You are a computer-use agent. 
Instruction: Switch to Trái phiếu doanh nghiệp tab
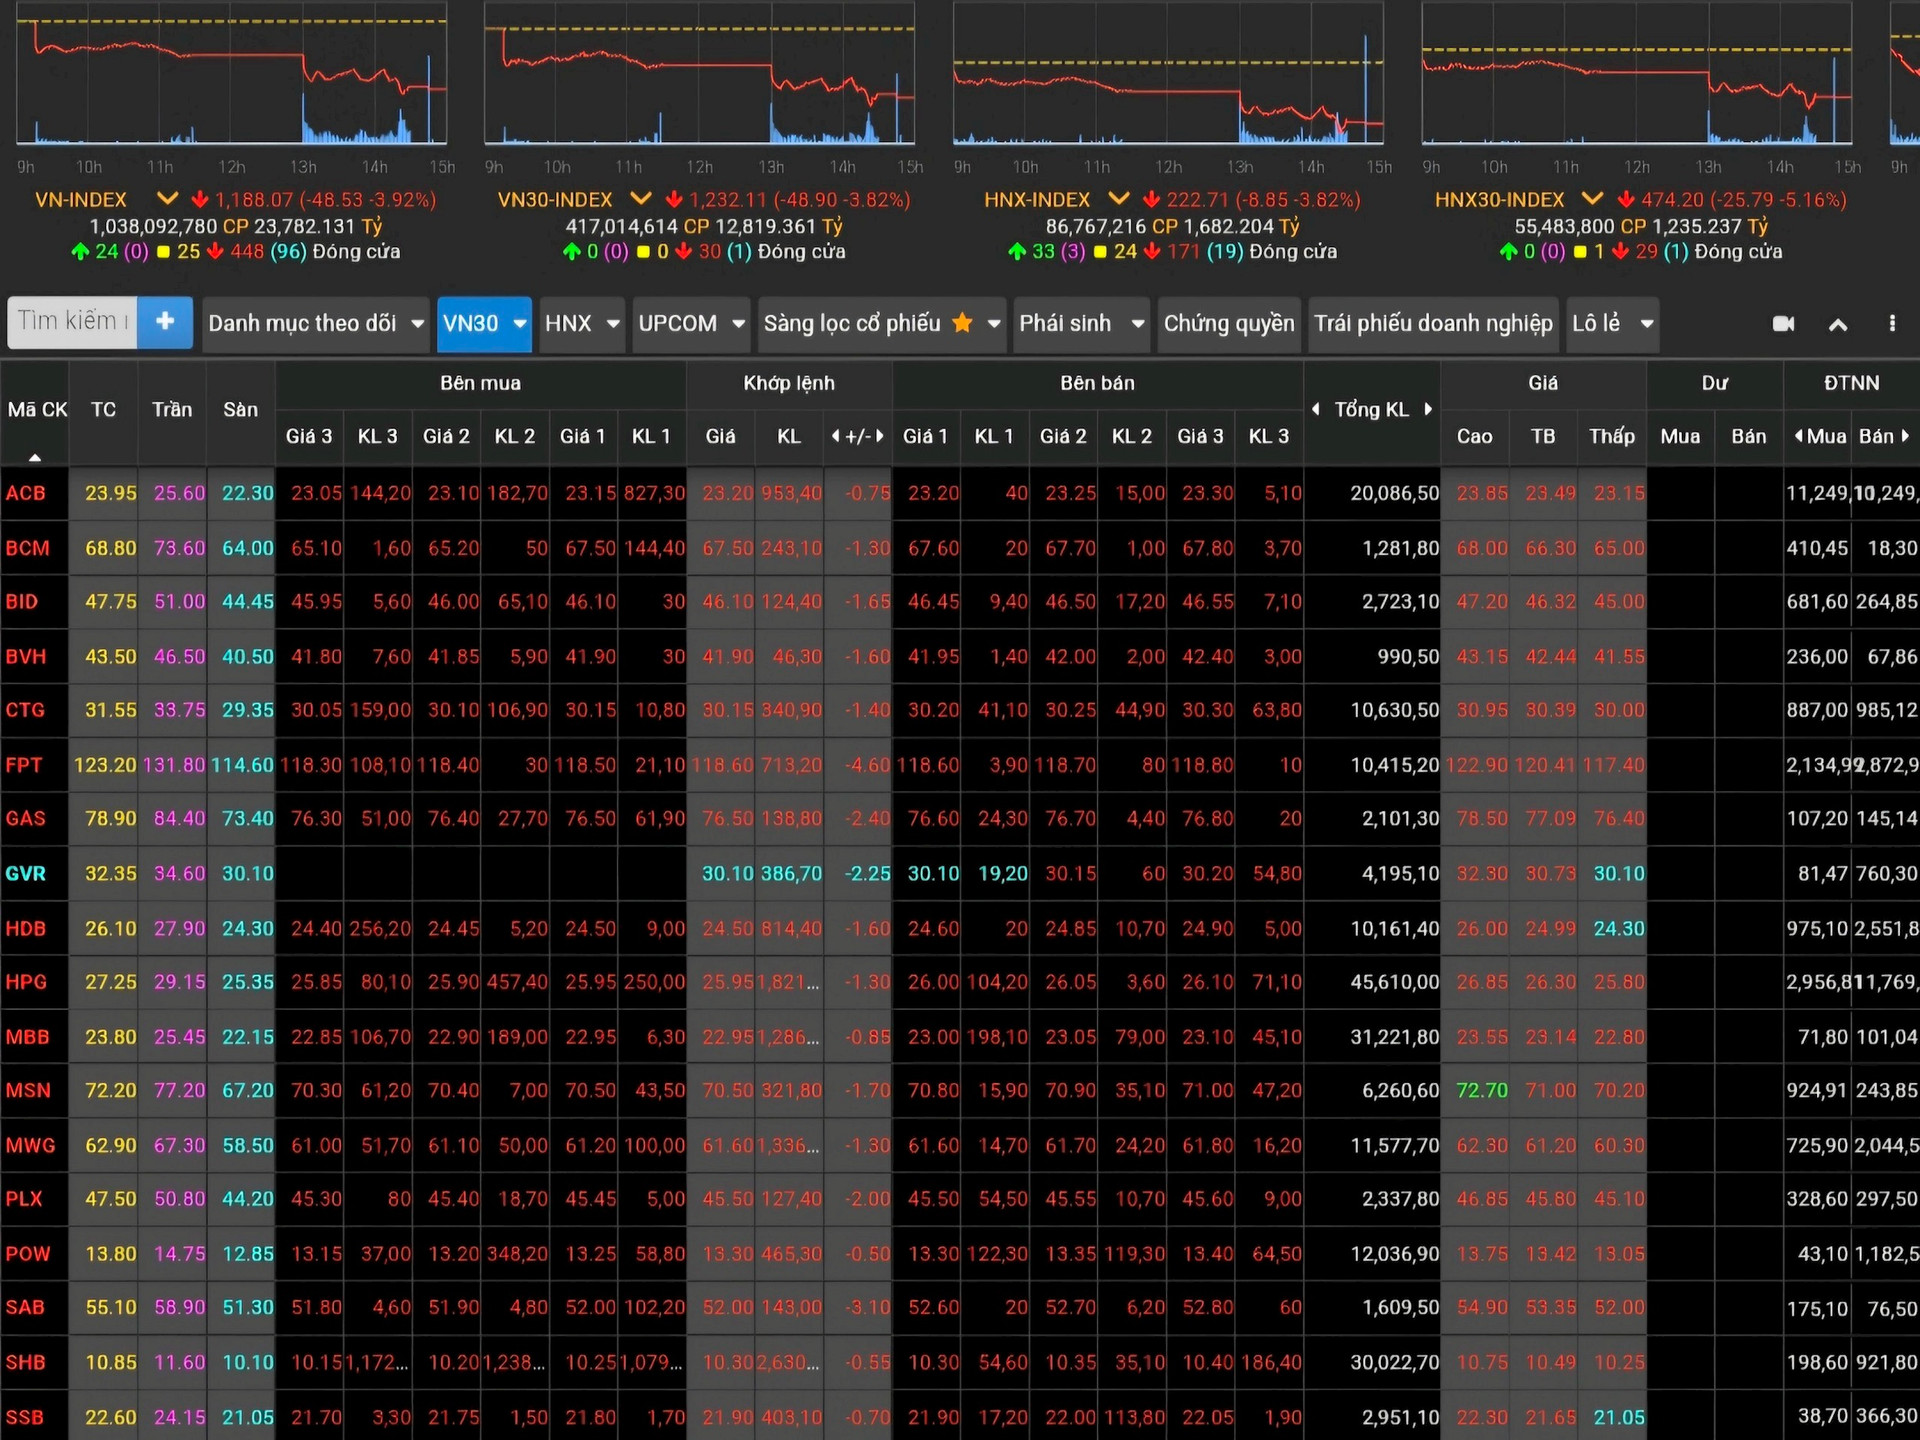tap(1434, 324)
